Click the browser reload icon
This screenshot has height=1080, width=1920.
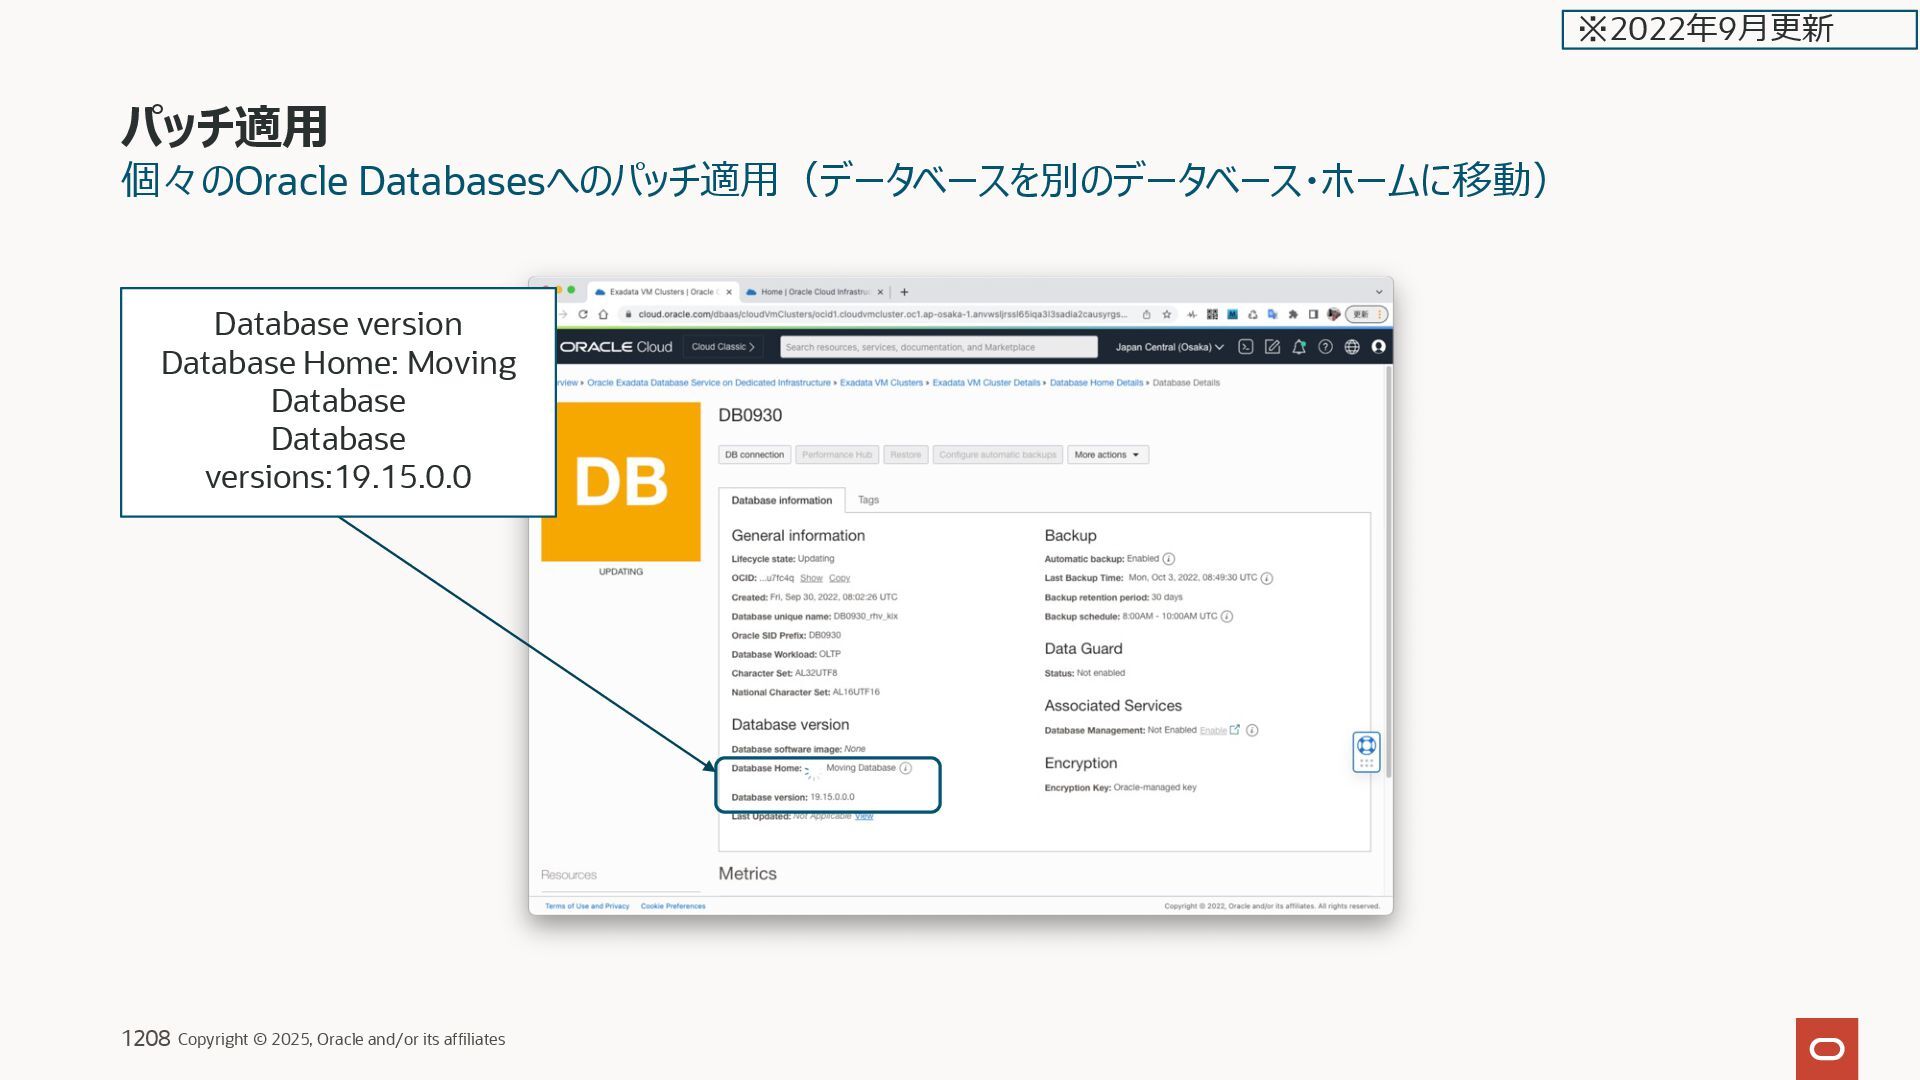point(583,314)
